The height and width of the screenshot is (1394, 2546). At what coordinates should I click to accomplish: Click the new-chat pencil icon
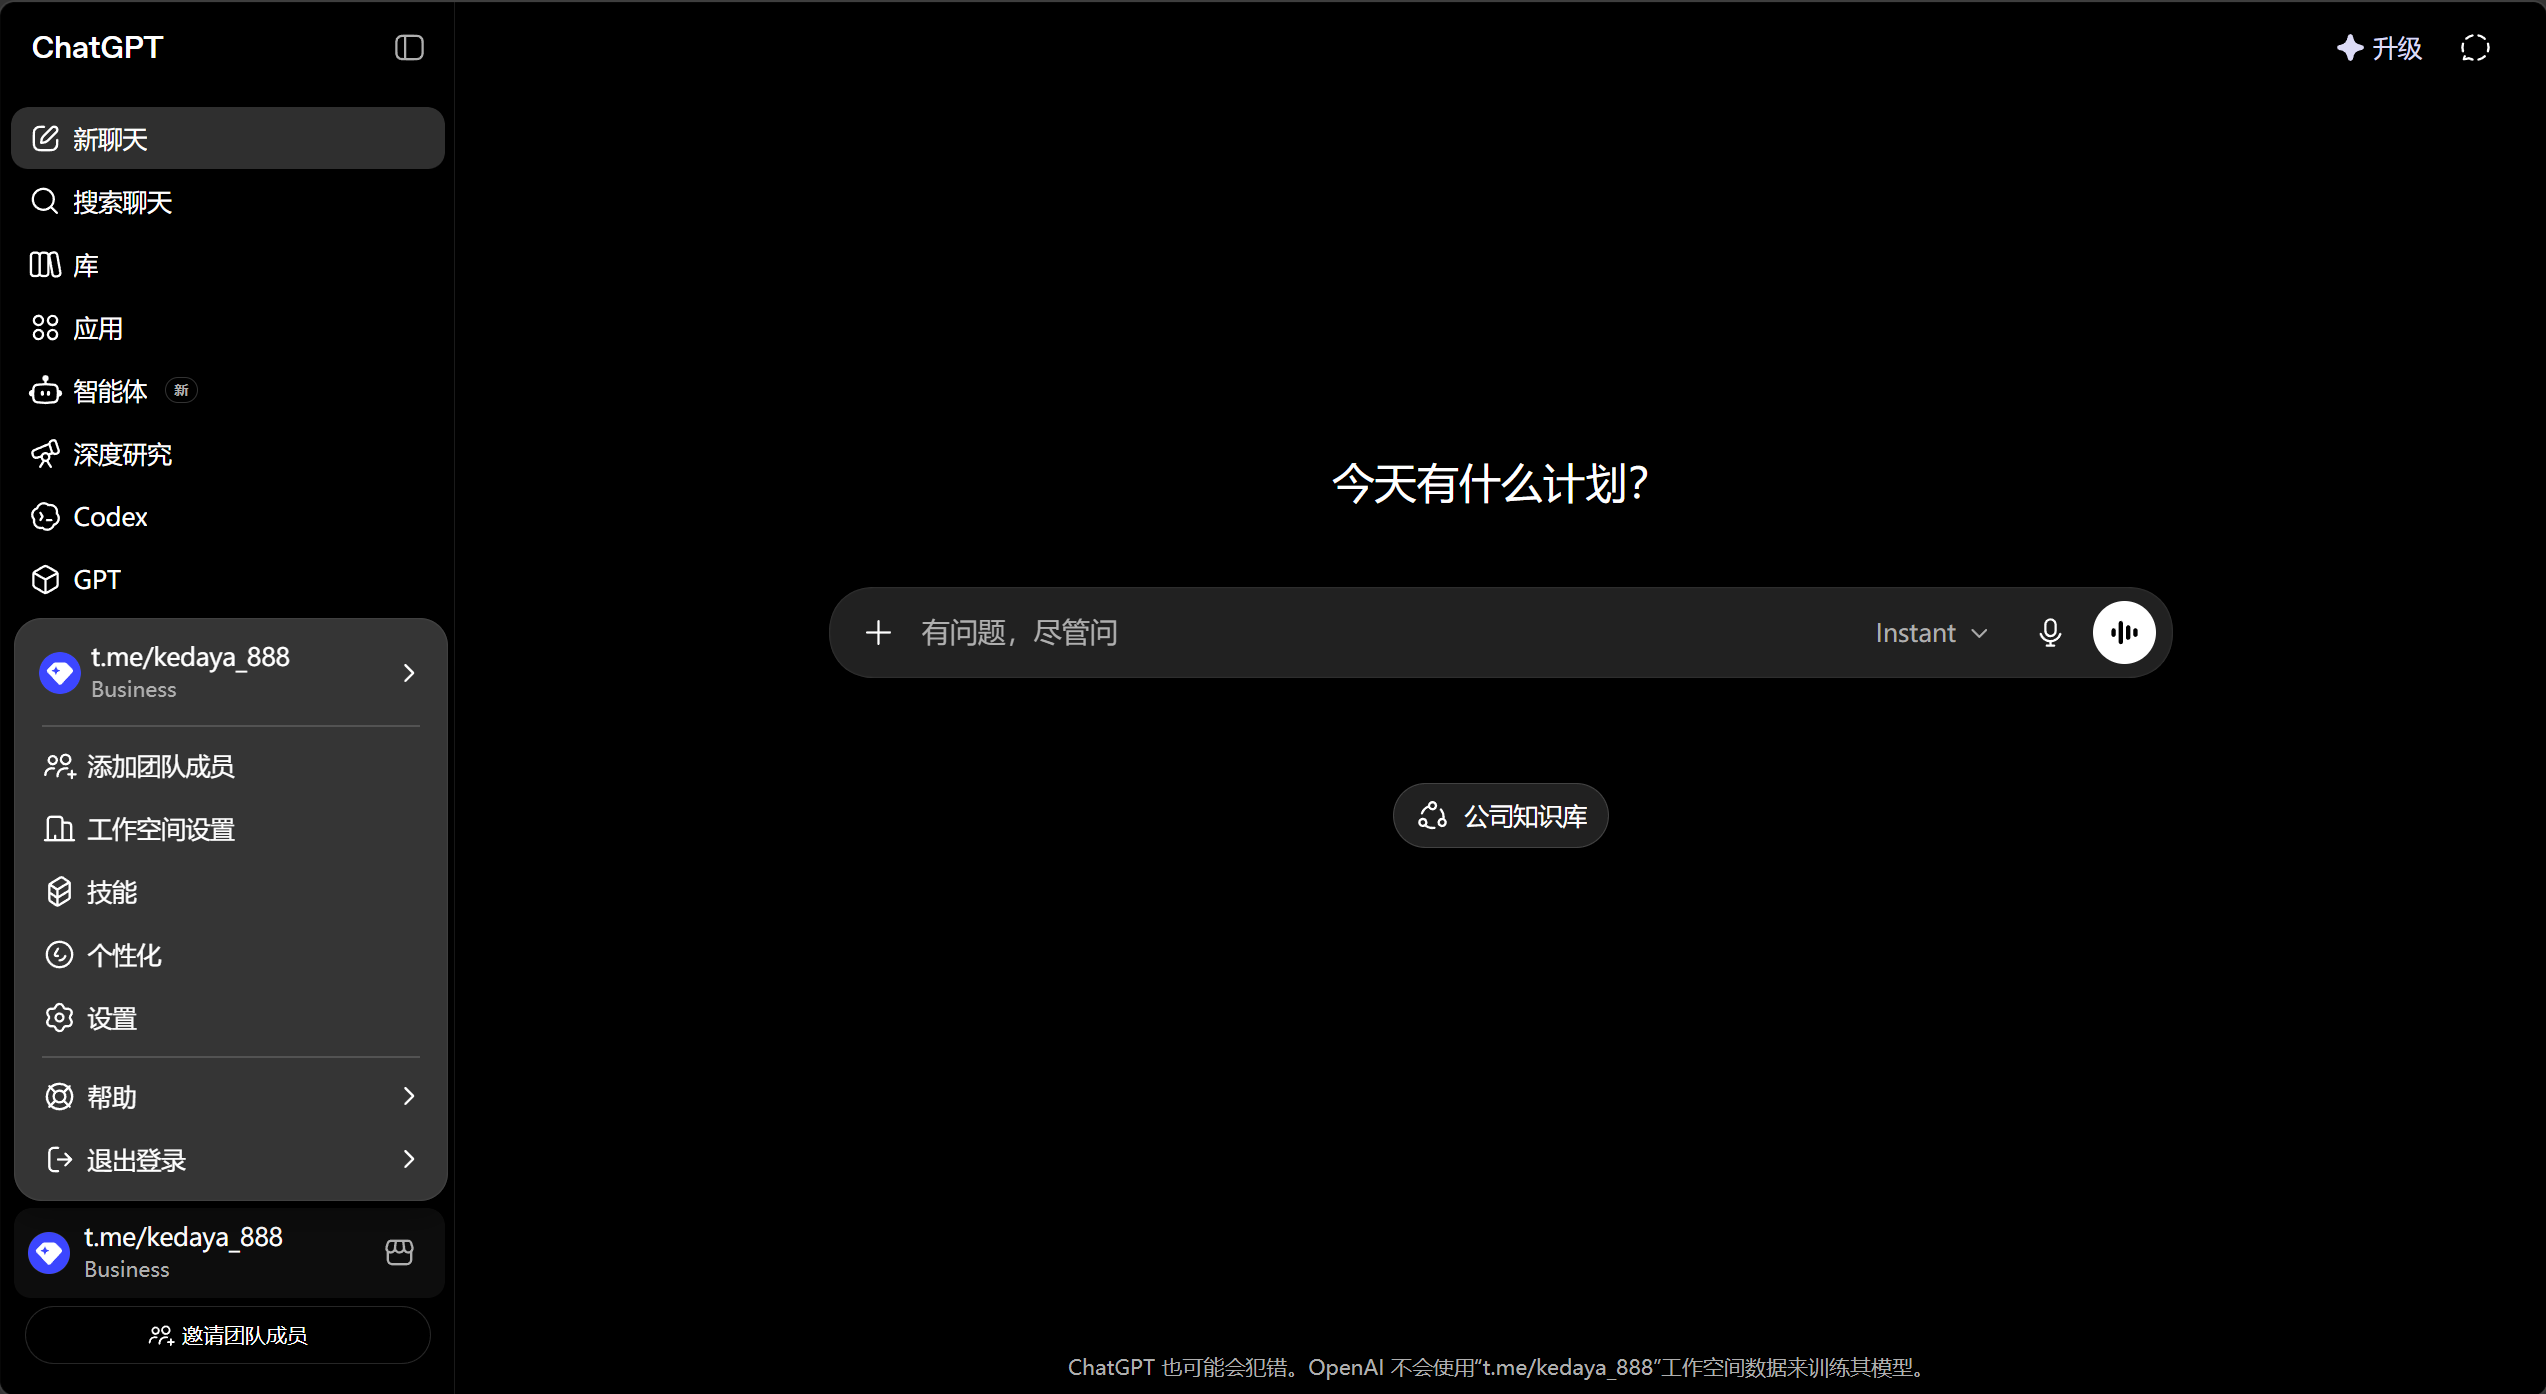pos(45,138)
